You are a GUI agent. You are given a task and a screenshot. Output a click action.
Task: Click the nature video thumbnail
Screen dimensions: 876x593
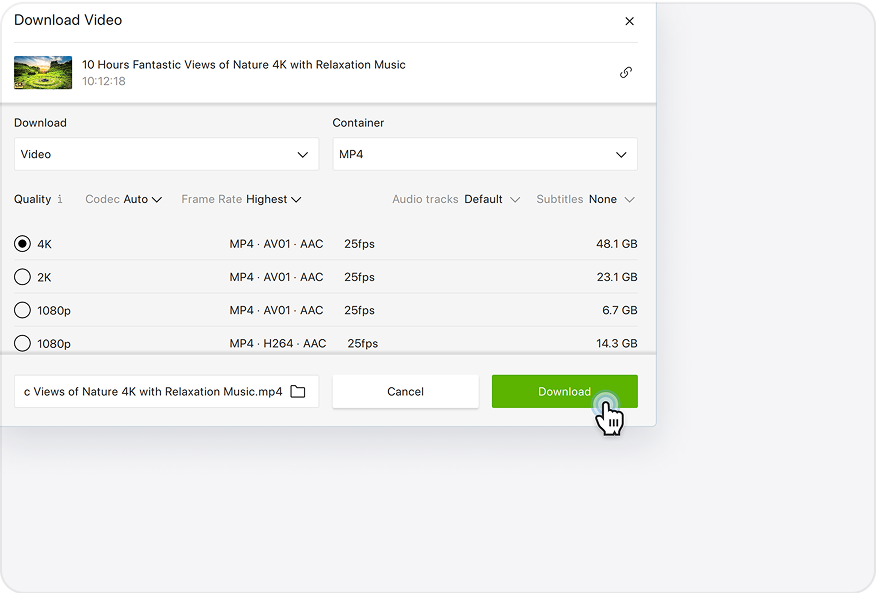(43, 72)
